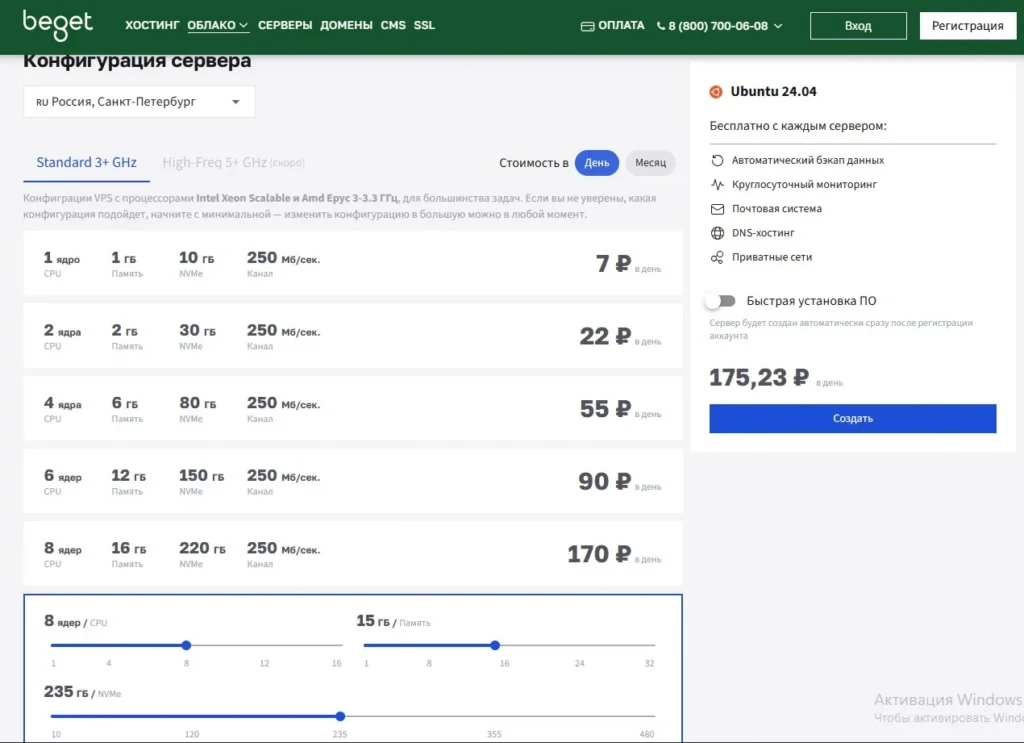Click the Вход button
This screenshot has width=1024, height=743.
coord(858,25)
